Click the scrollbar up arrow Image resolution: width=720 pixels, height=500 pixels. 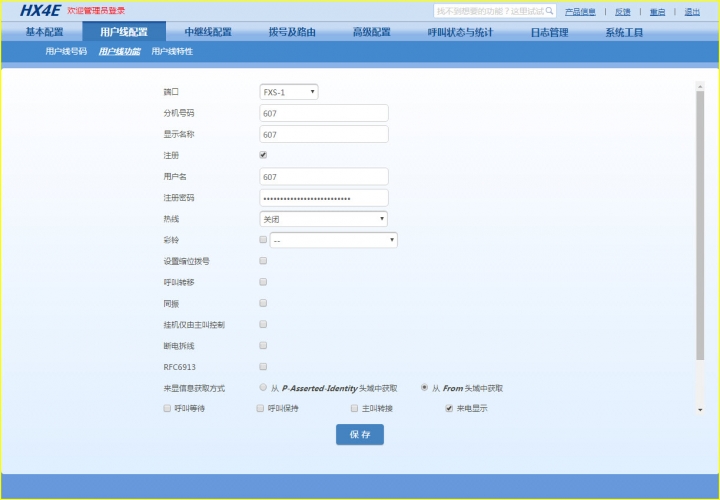tap(700, 86)
